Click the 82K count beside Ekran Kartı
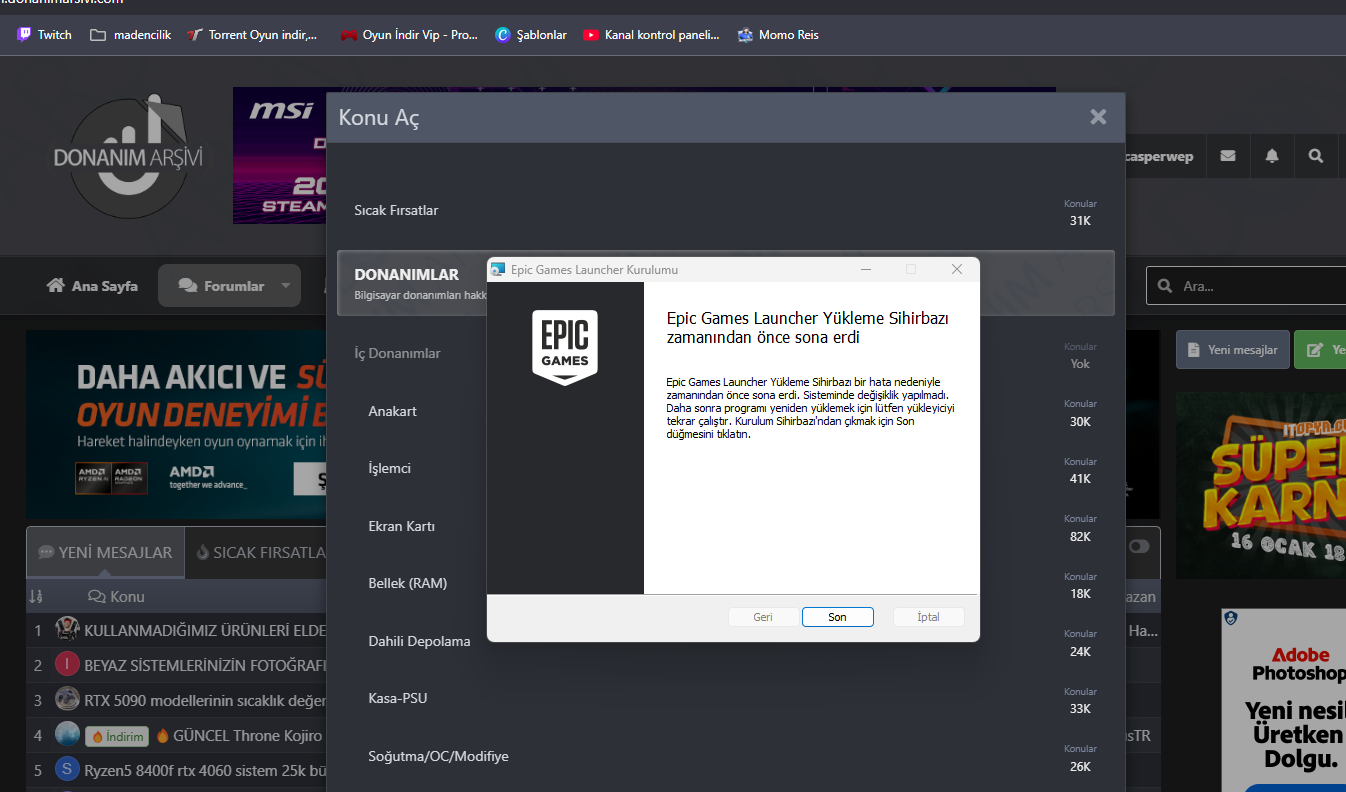 (1080, 537)
